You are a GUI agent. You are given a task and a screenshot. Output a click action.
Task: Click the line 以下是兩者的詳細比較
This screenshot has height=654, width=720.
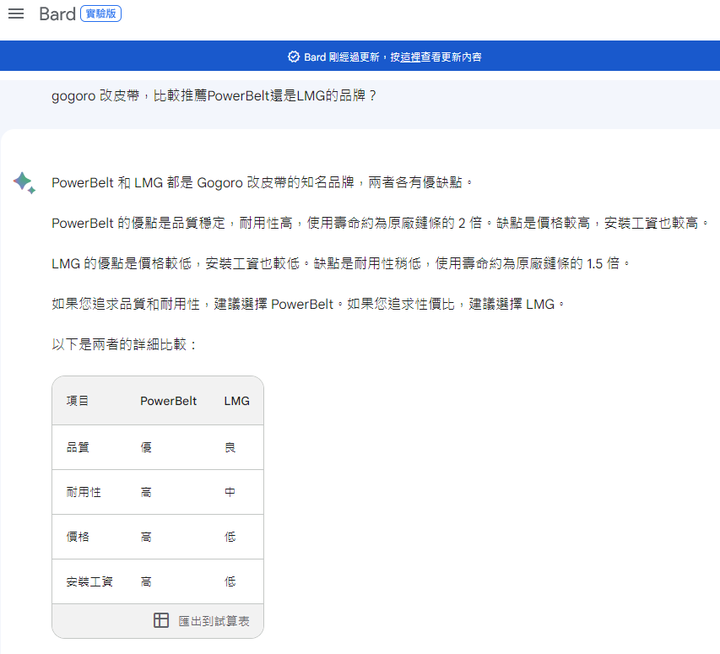pyautogui.click(x=124, y=344)
